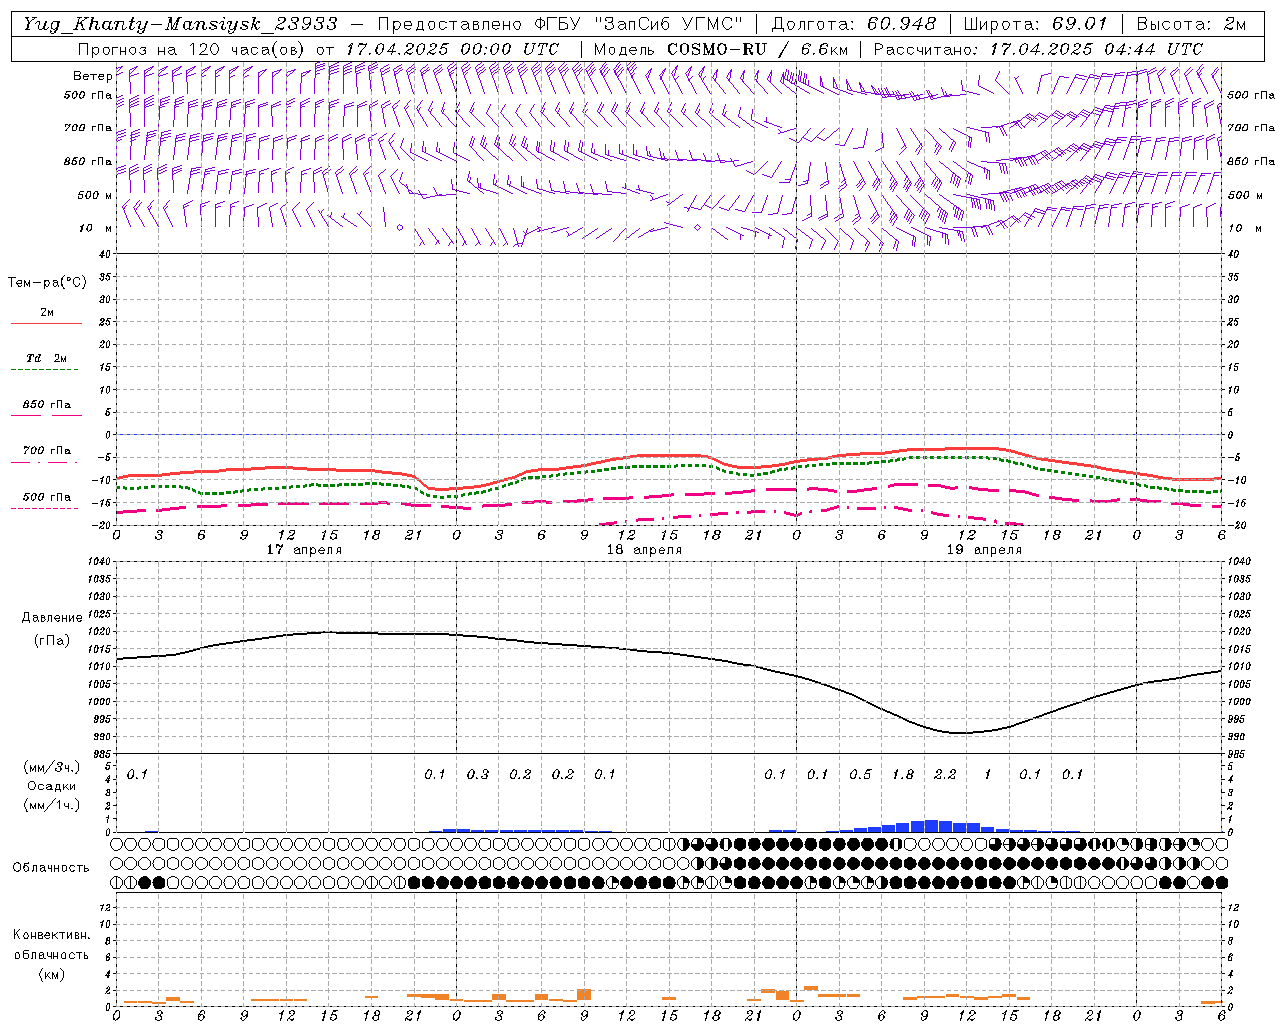Click the Рассчитано: 17.04.2025 04:44 UTC timestamp

point(1038,48)
